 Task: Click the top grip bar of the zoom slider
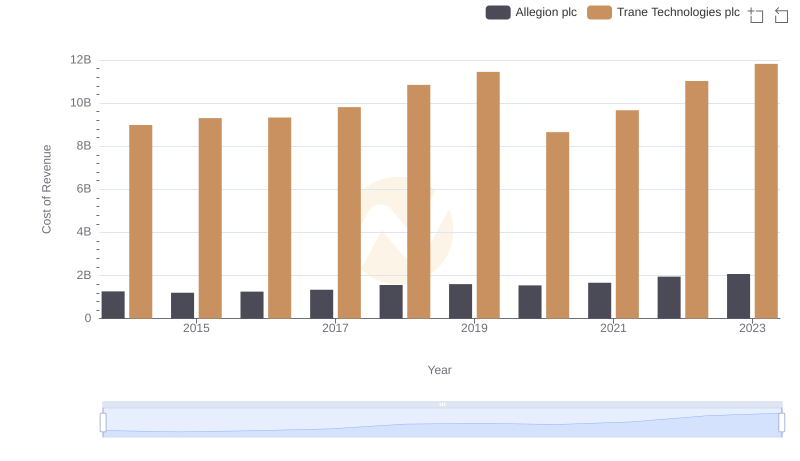pos(442,404)
